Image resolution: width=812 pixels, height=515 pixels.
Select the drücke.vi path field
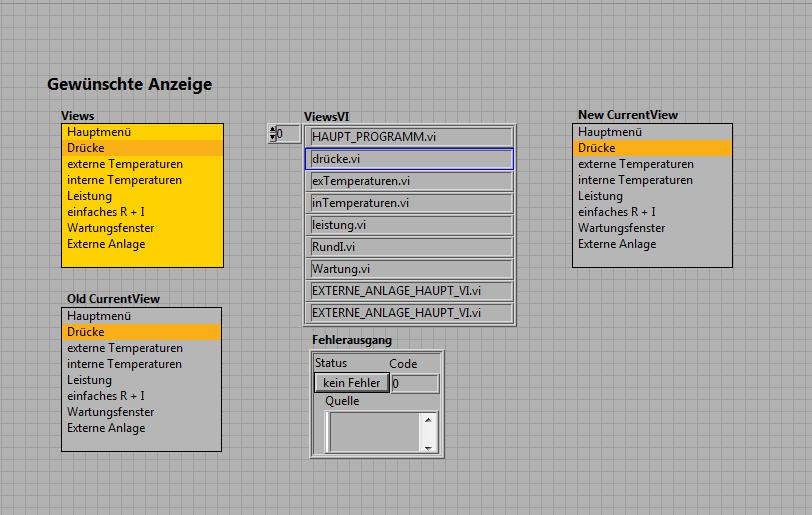point(410,159)
